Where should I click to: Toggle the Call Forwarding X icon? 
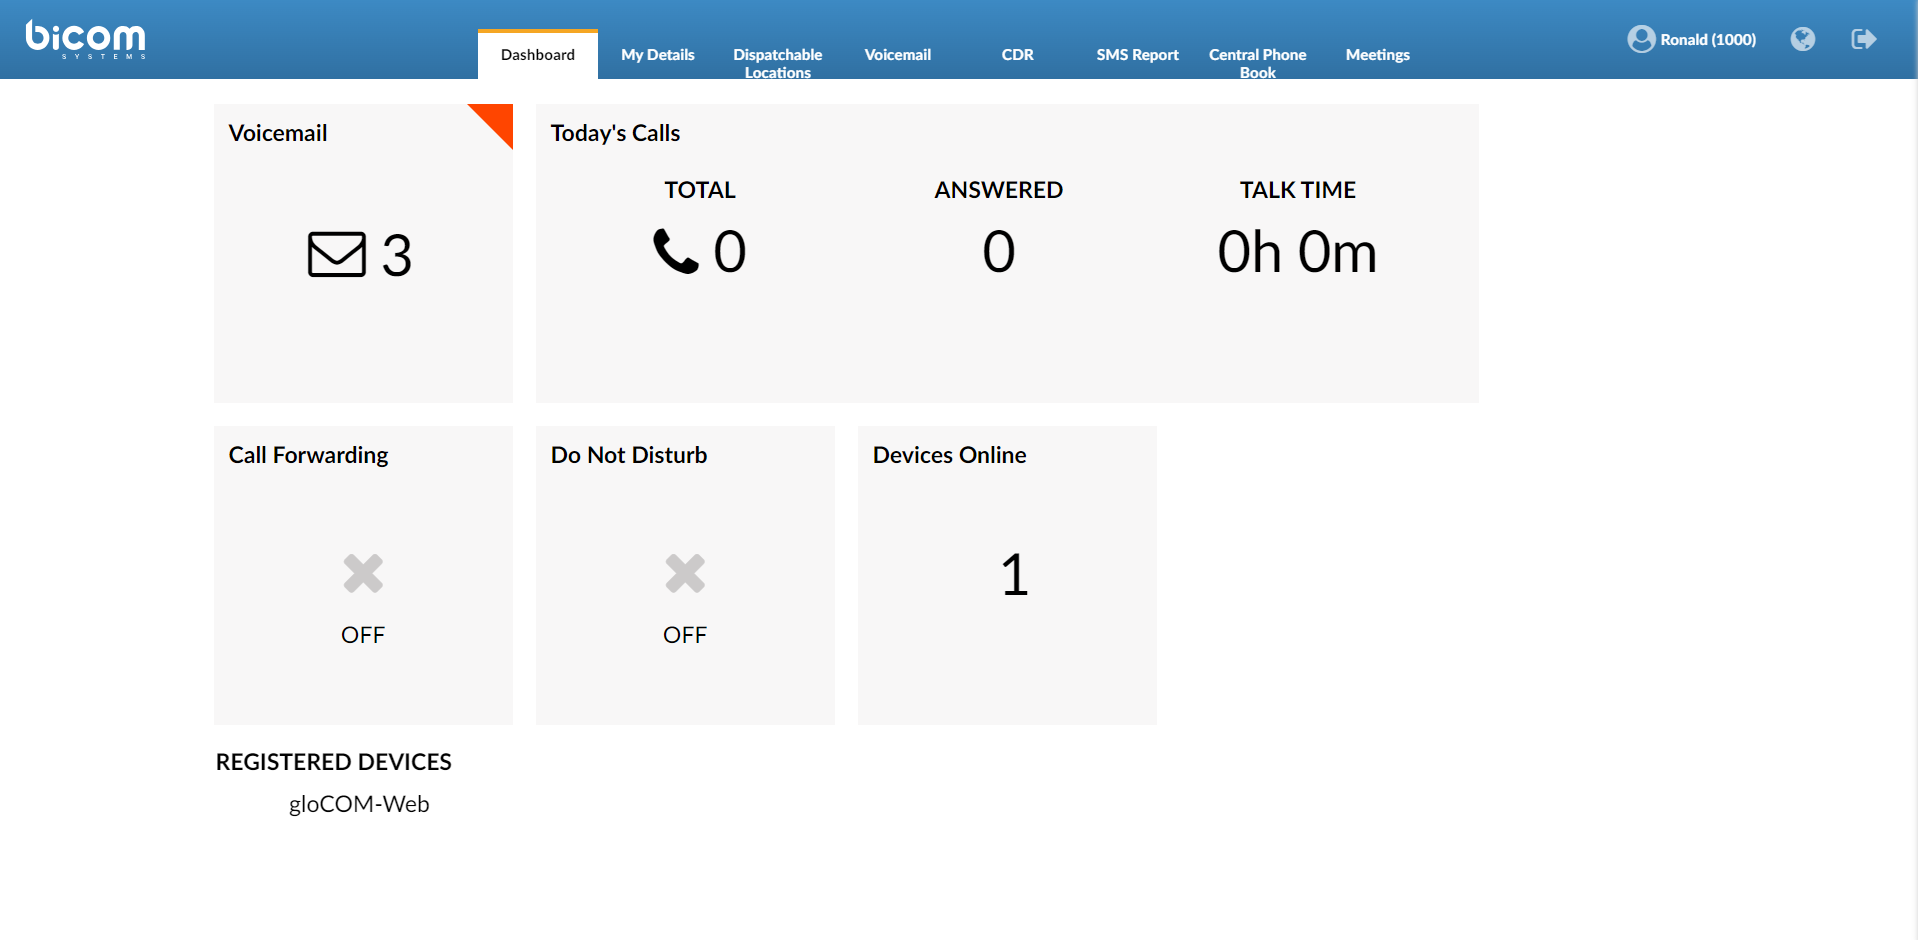[363, 573]
